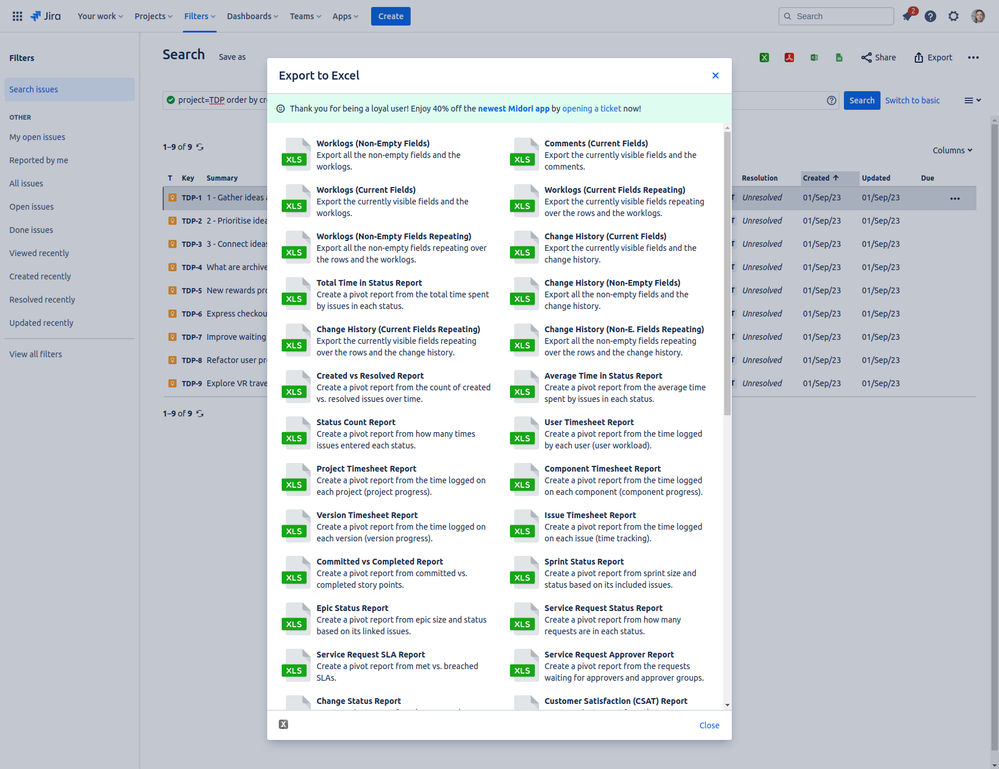Click the user profile avatar
999x769 pixels.
pyautogui.click(x=977, y=16)
